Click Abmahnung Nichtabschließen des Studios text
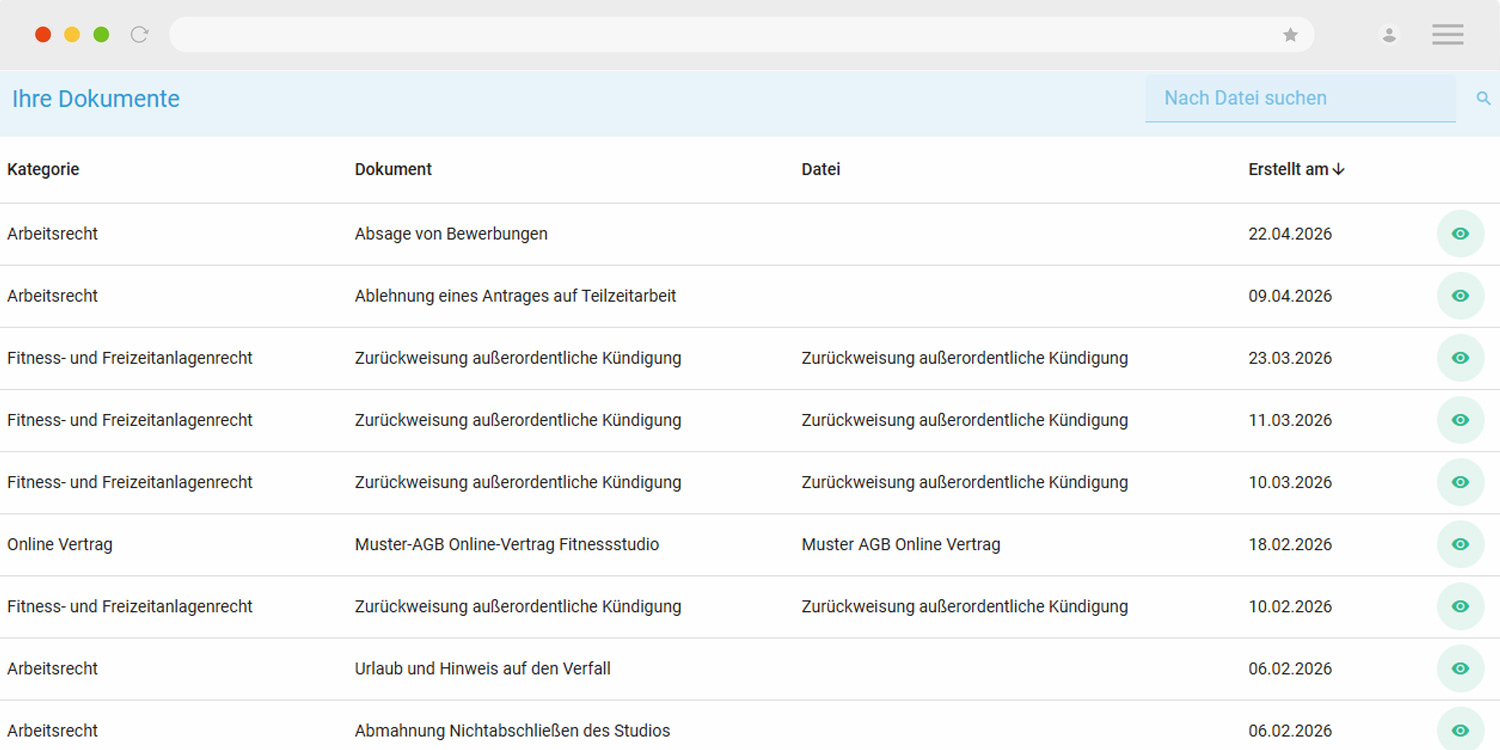The height and width of the screenshot is (750, 1500). pos(512,730)
